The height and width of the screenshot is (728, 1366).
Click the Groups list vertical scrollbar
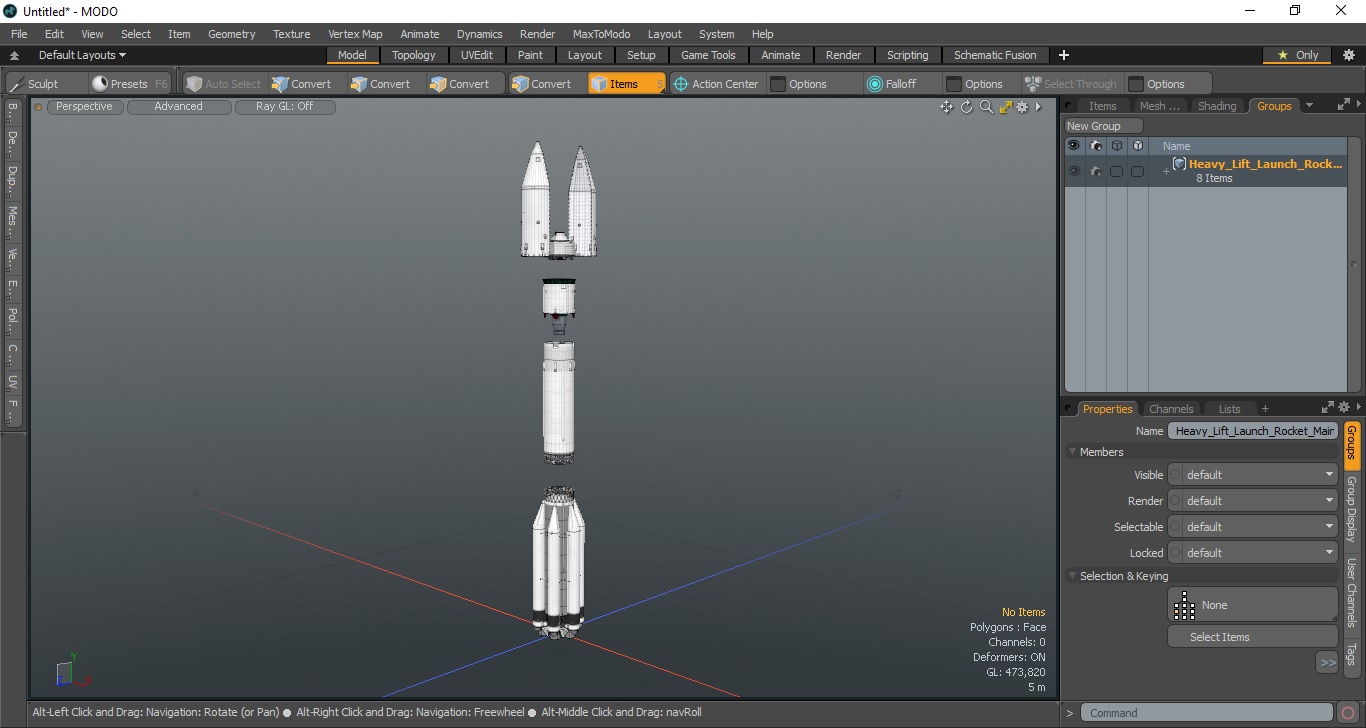coord(1354,265)
